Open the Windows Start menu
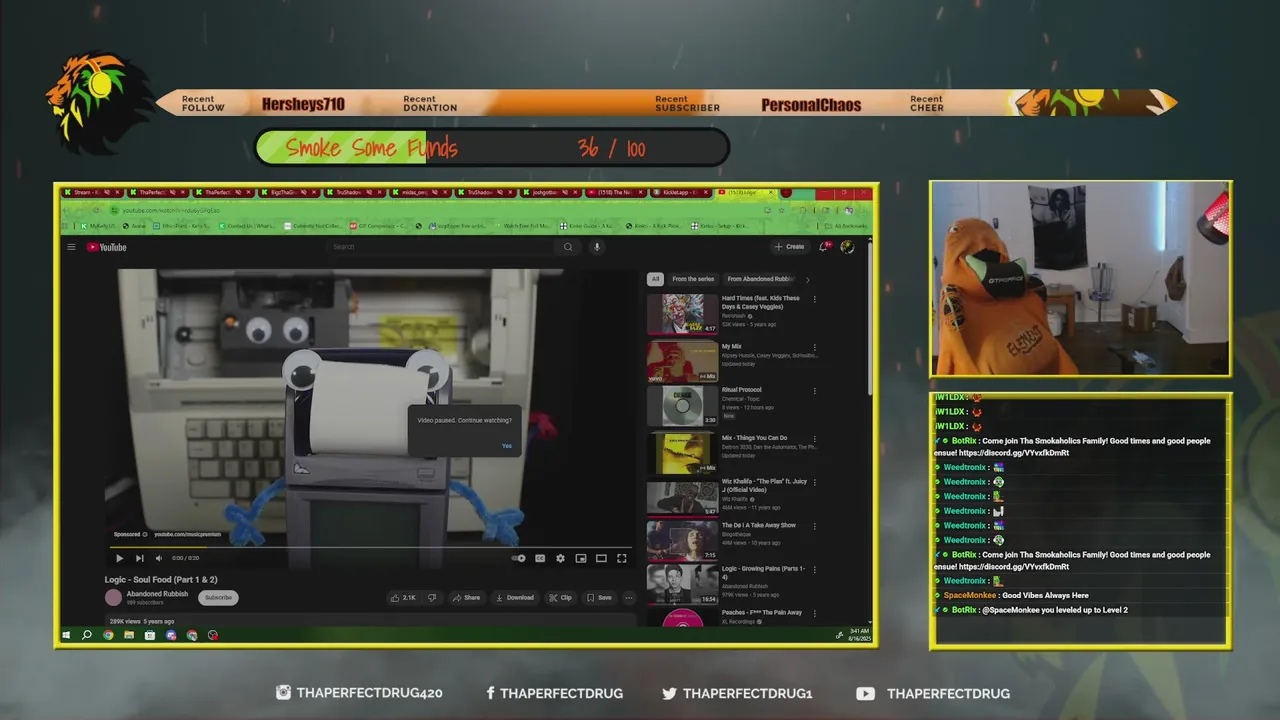 pyautogui.click(x=67, y=635)
